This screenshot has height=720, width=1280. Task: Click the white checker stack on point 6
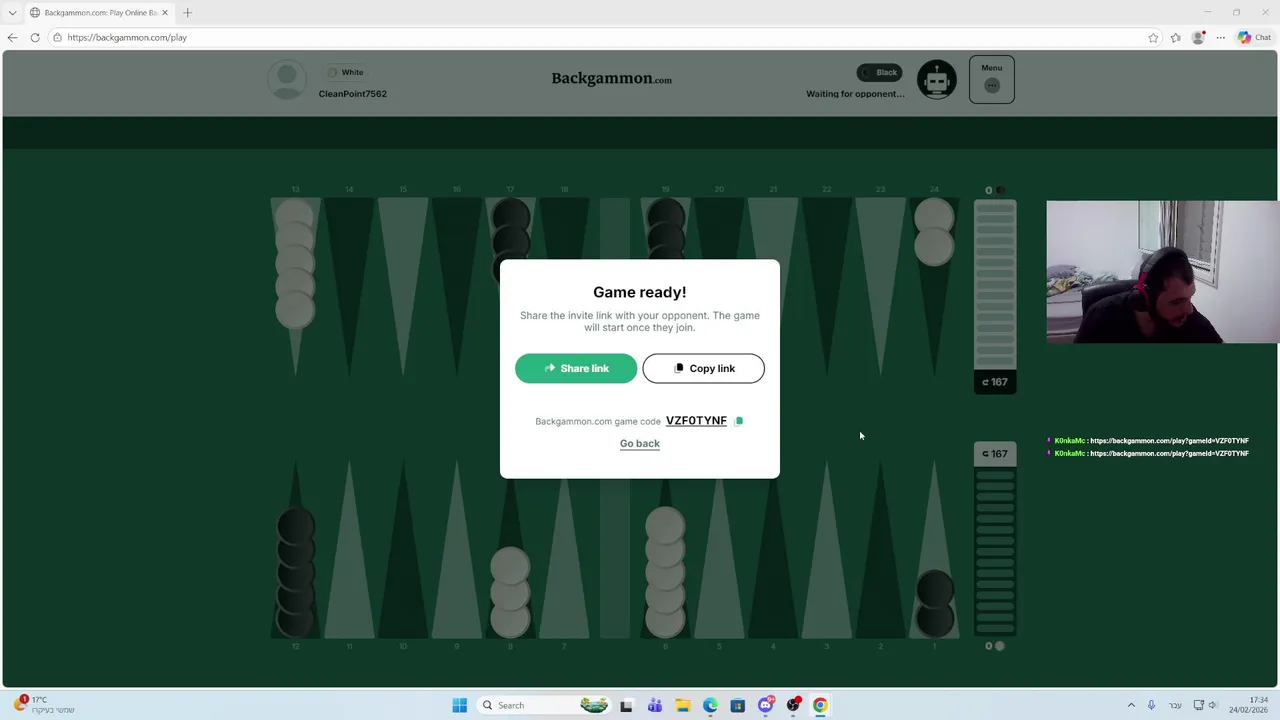pyautogui.click(x=665, y=572)
